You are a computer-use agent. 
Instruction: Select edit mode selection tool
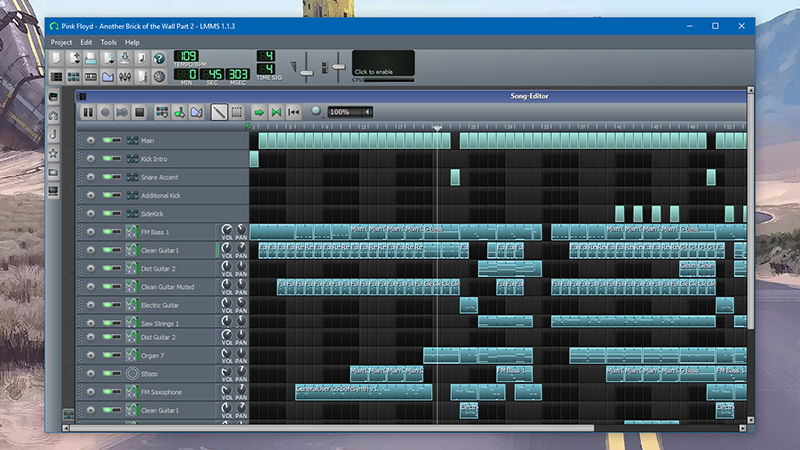pyautogui.click(x=236, y=112)
